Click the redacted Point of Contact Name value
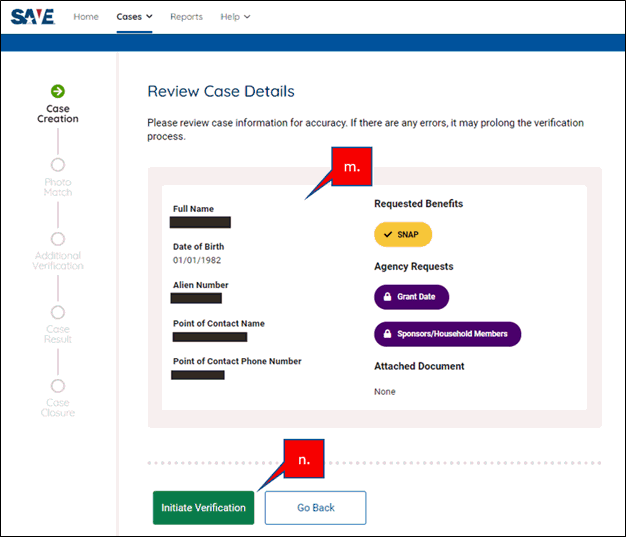Viewport: 626px width, 537px height. pyautogui.click(x=210, y=337)
